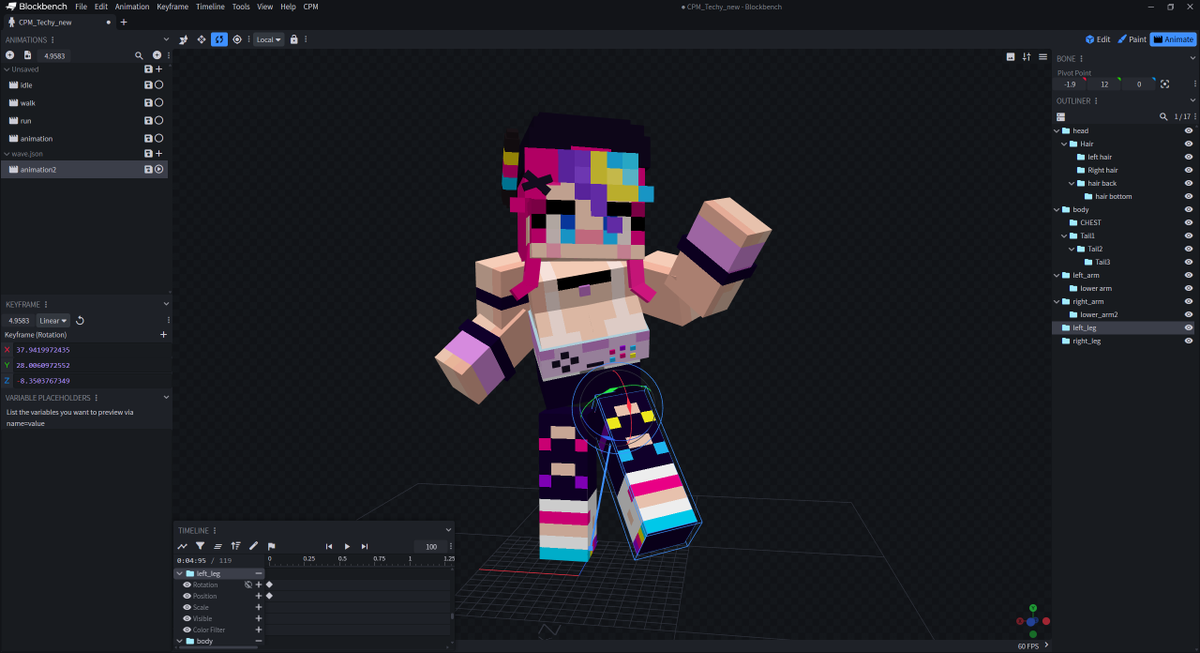Jump to timeline end
The image size is (1200, 653).
(364, 547)
